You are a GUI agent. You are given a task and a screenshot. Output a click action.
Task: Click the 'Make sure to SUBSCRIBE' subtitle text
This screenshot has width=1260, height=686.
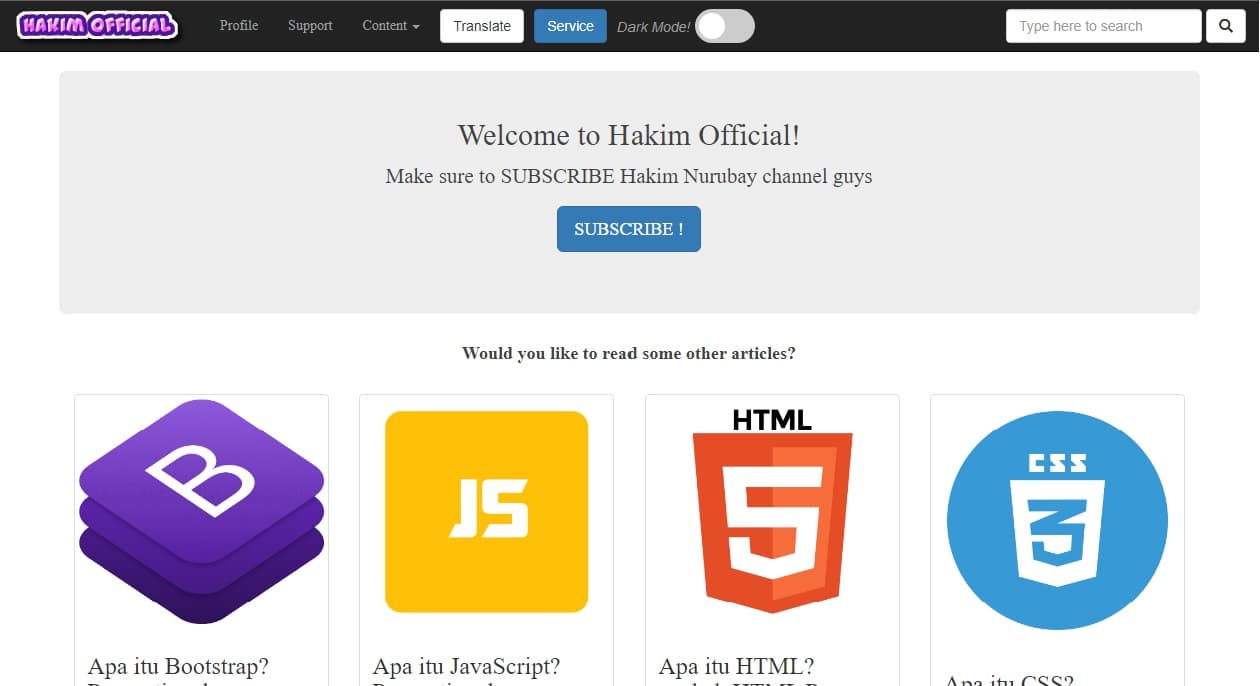click(629, 177)
